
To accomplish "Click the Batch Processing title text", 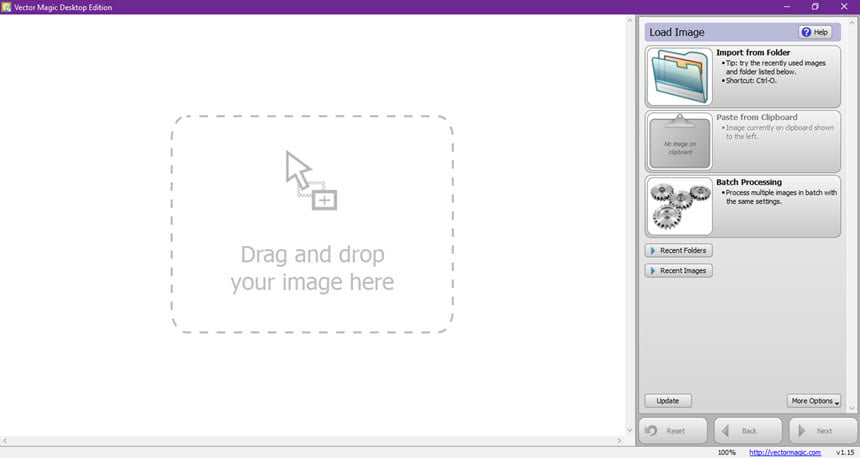I will pyautogui.click(x=749, y=182).
